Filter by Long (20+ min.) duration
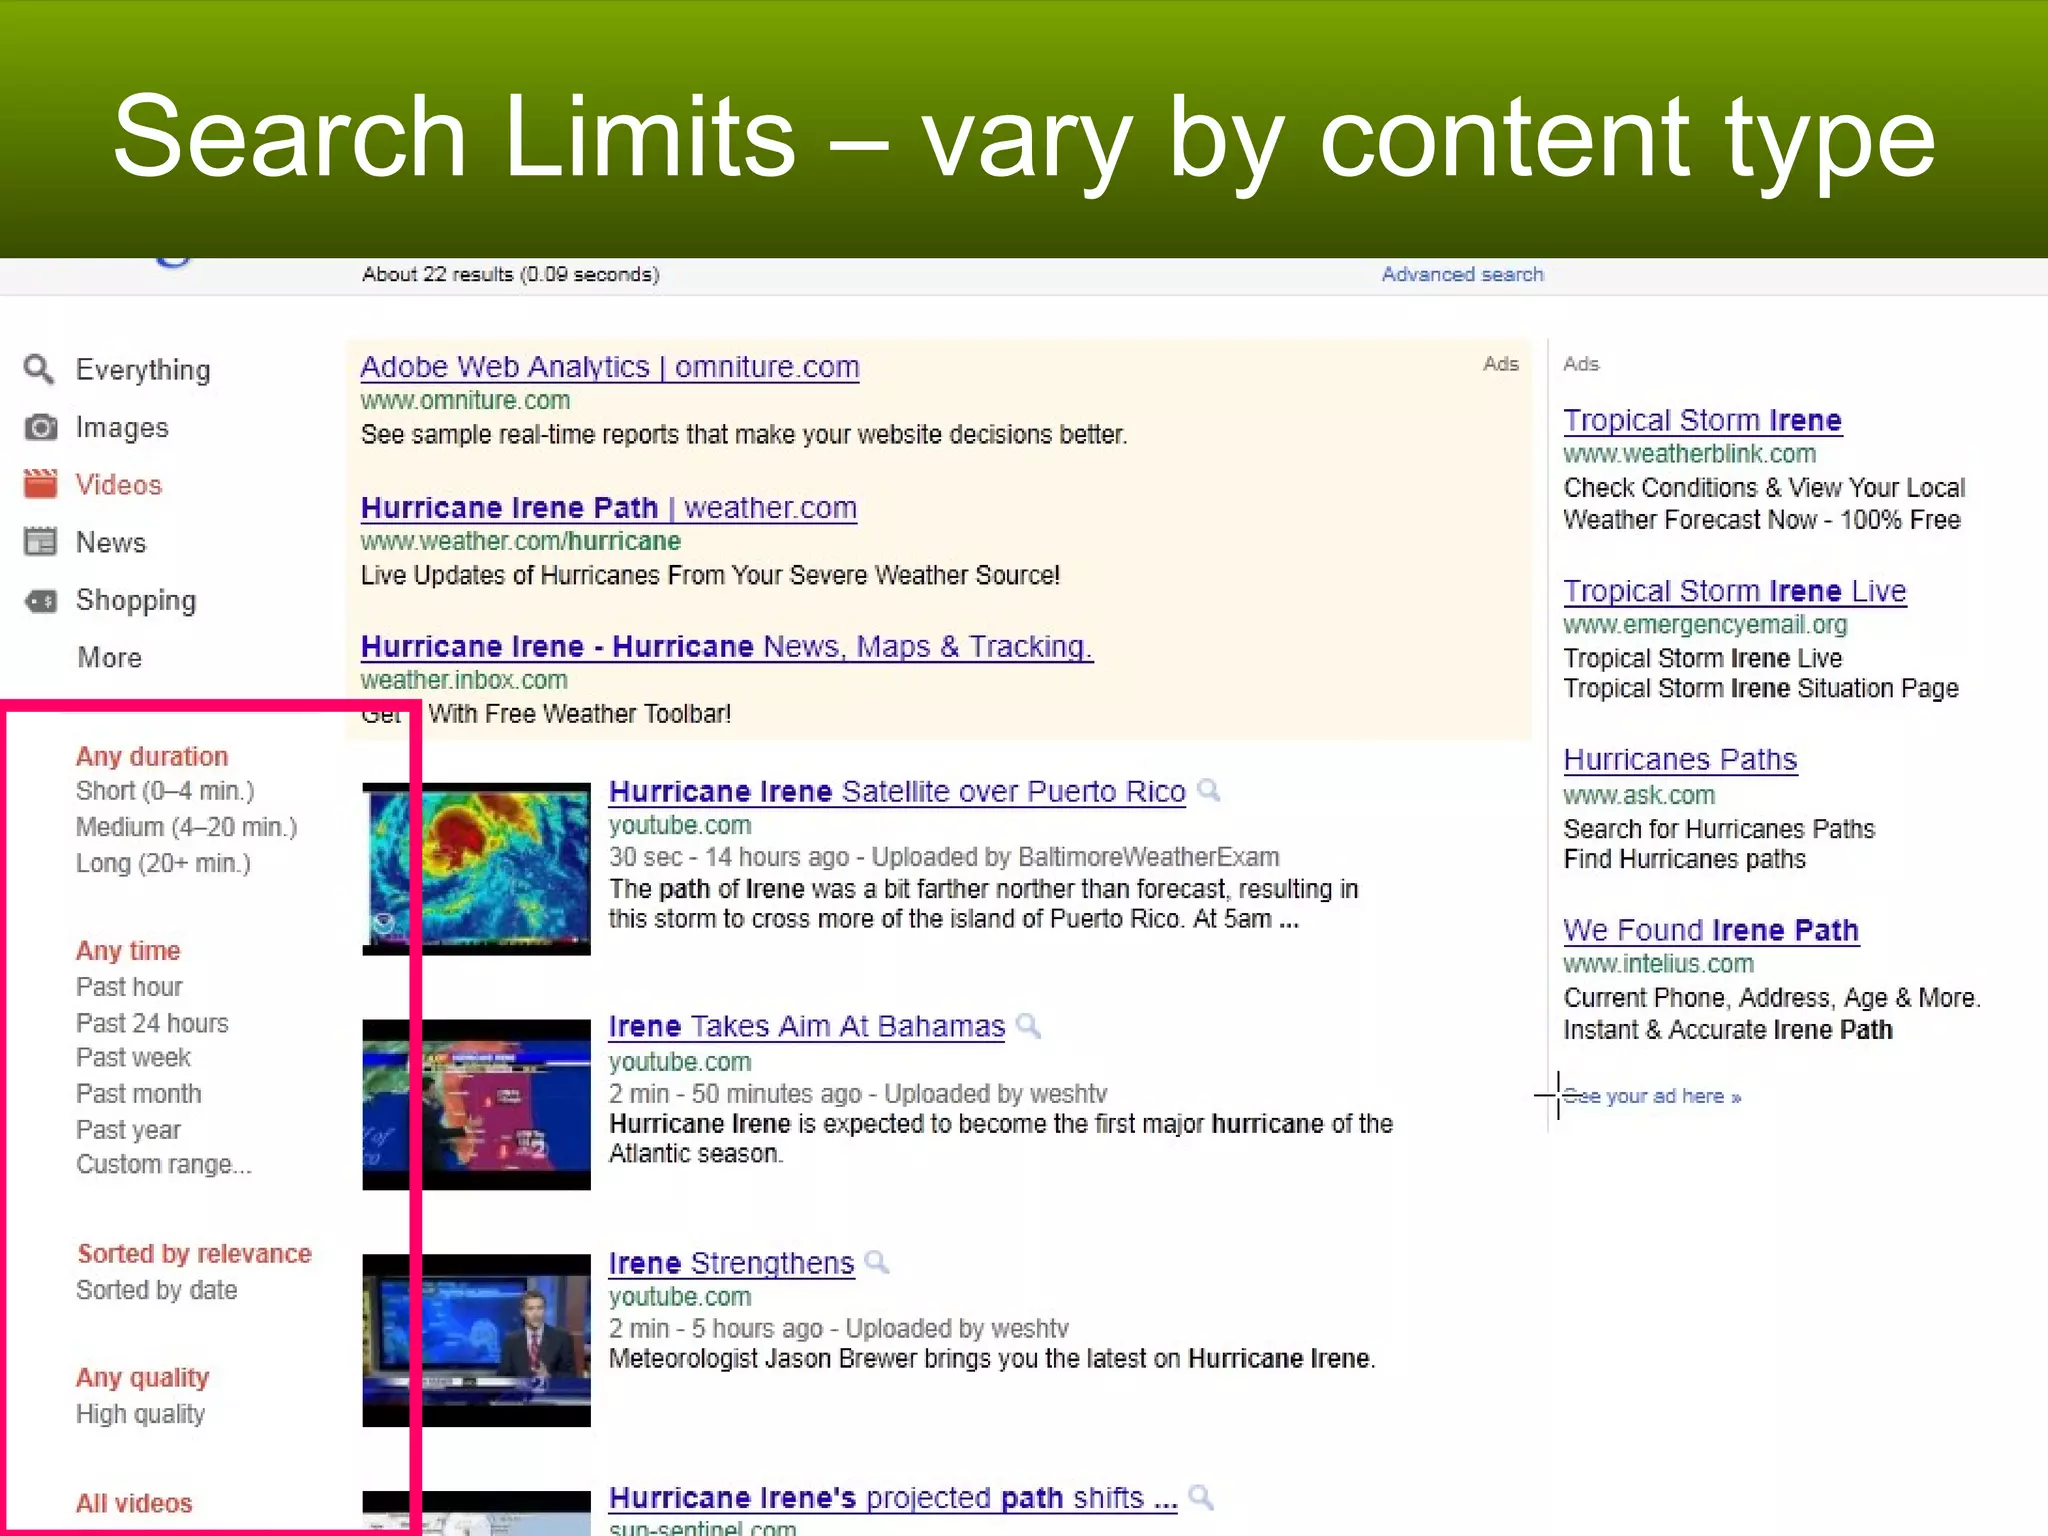Image resolution: width=2048 pixels, height=1536 pixels. (163, 863)
